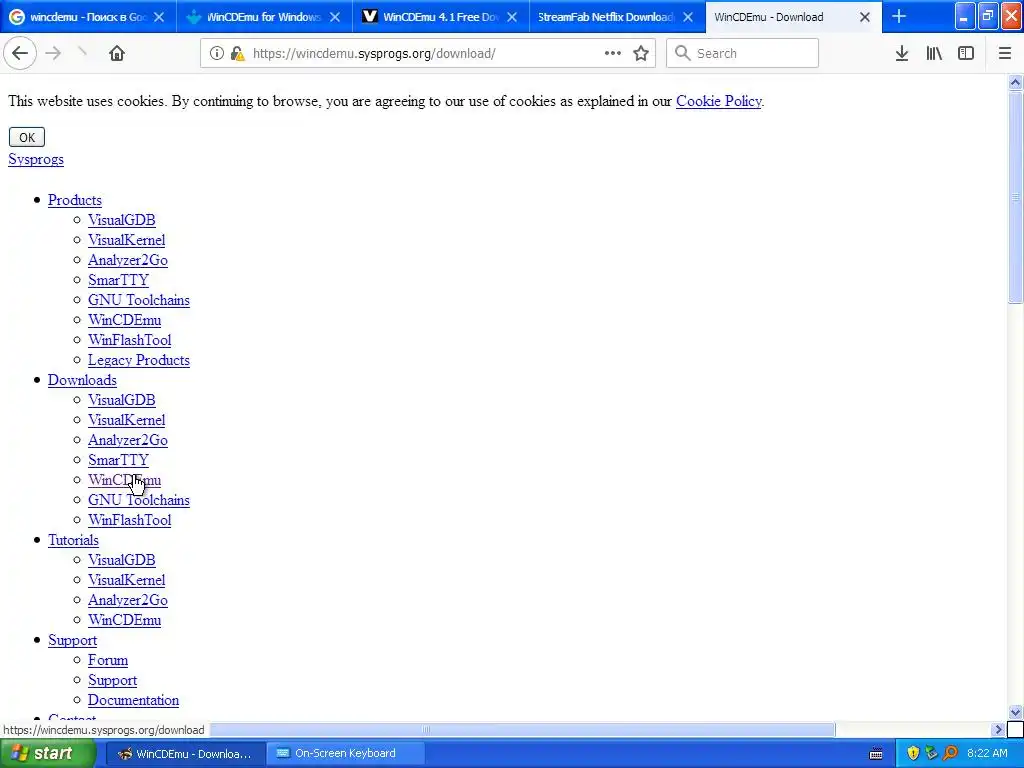This screenshot has height=768, width=1024.
Task: Open Analyzer2Go under Products
Action: (x=128, y=260)
